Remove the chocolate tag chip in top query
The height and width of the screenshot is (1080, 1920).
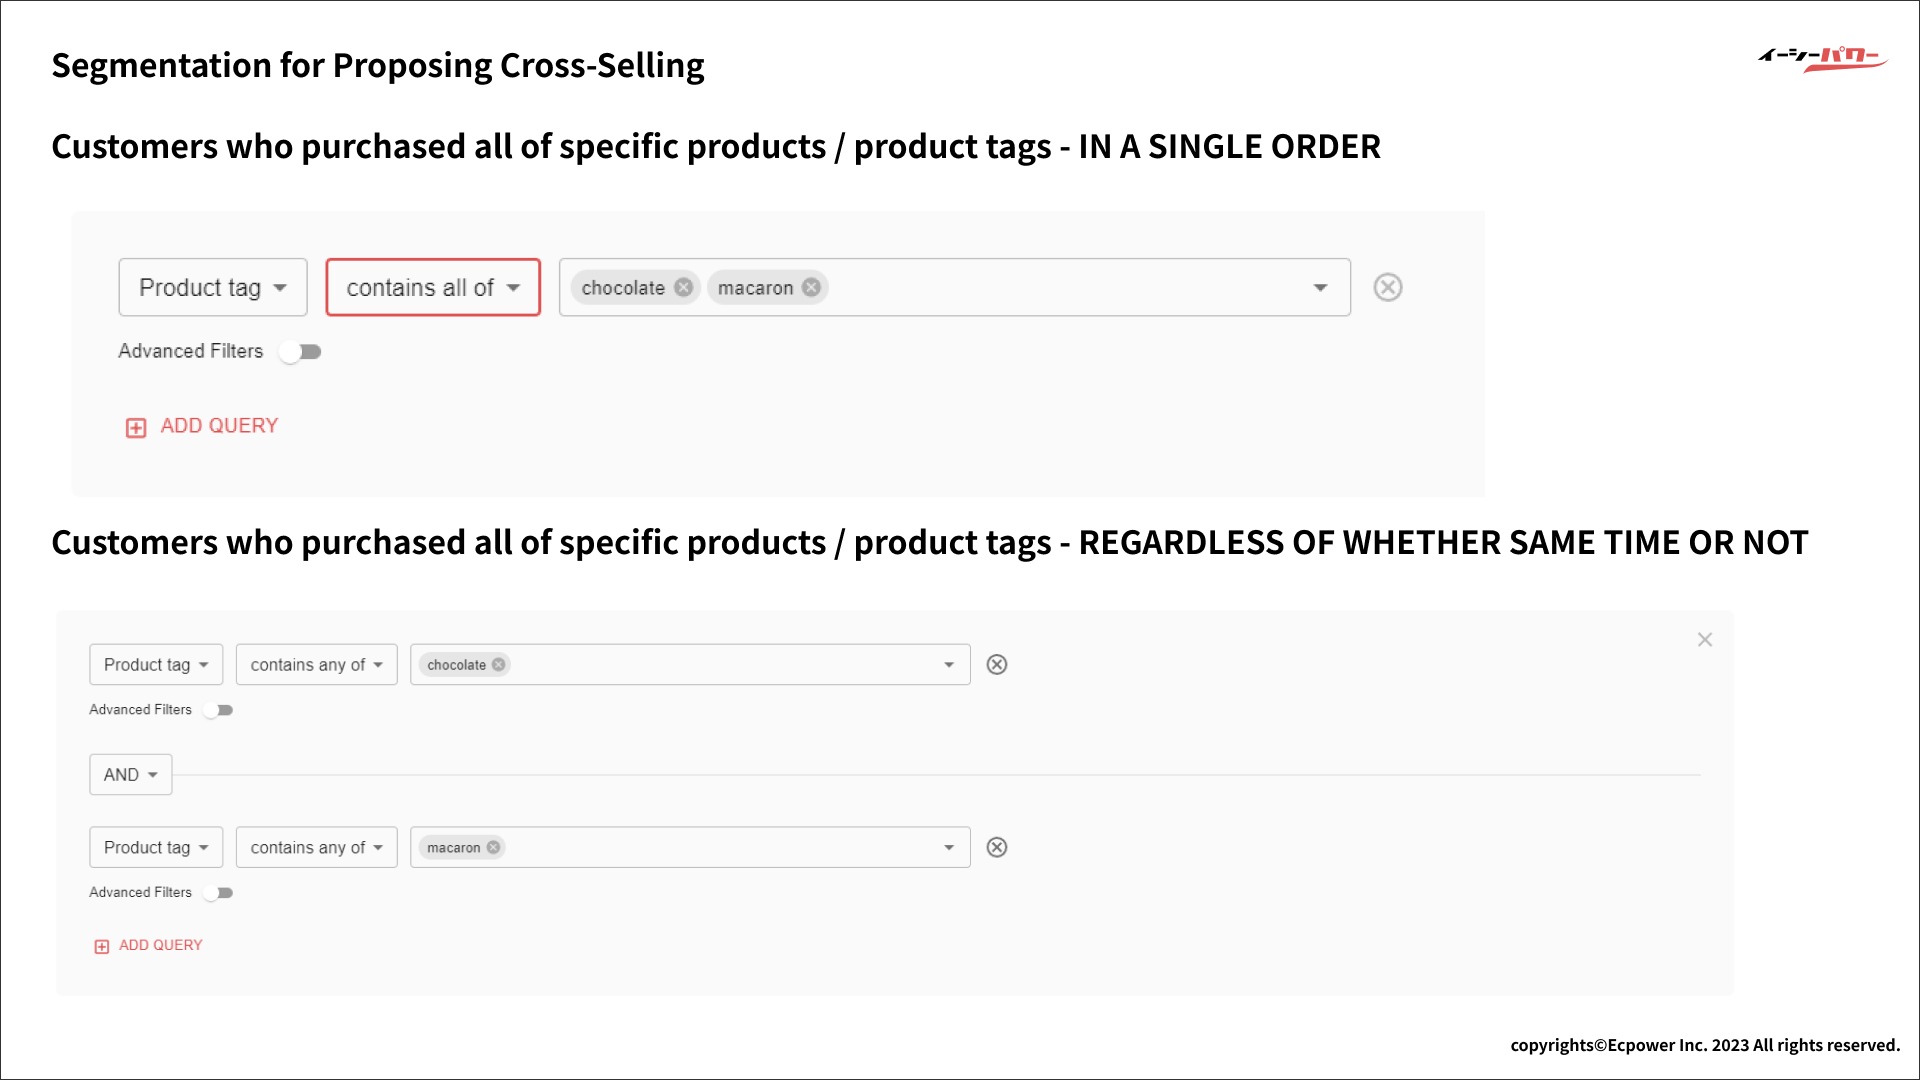click(683, 288)
